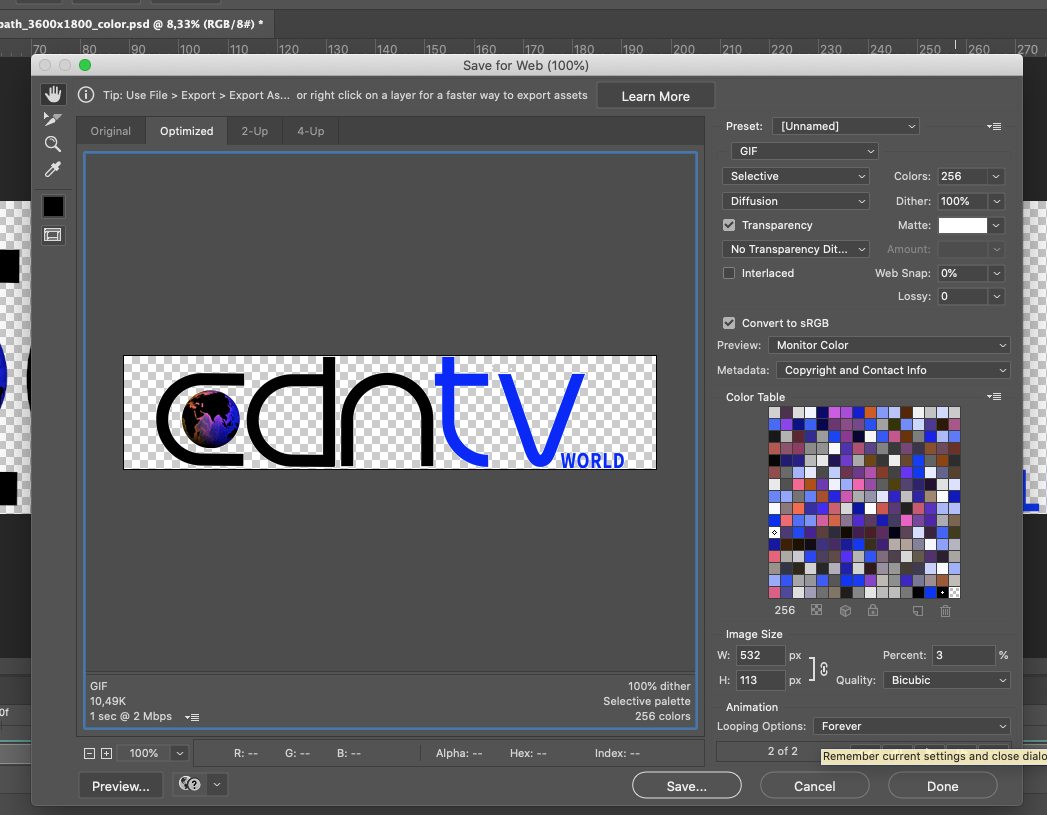Click the zoom out minus icon
Screen dimensions: 1047x815
89,753
